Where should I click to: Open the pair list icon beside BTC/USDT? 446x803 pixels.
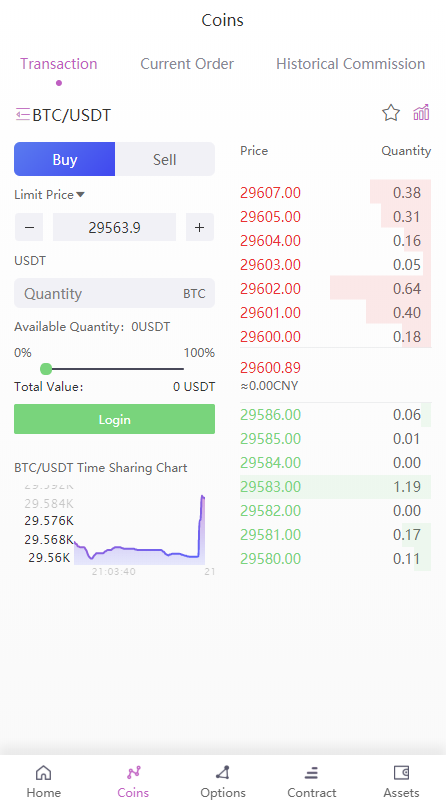point(23,114)
